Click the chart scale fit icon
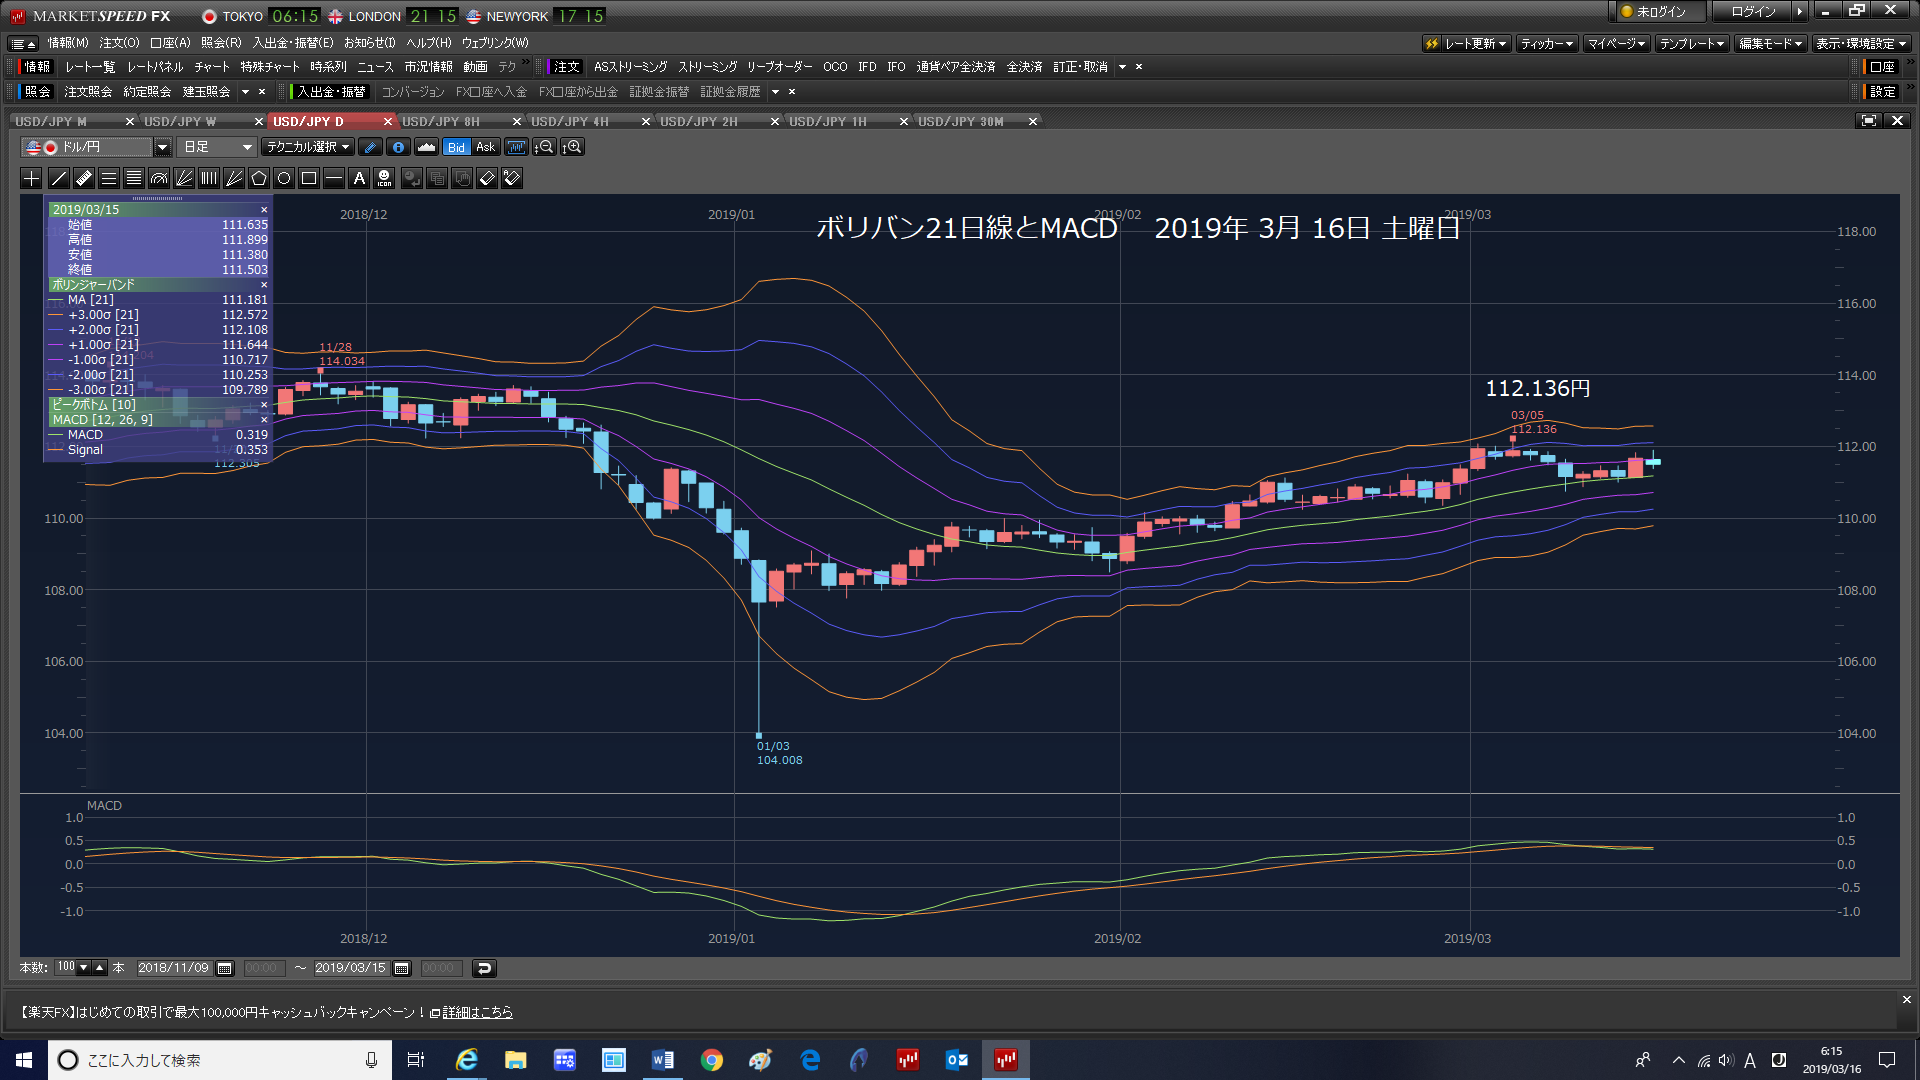The width and height of the screenshot is (1920, 1080). point(516,147)
